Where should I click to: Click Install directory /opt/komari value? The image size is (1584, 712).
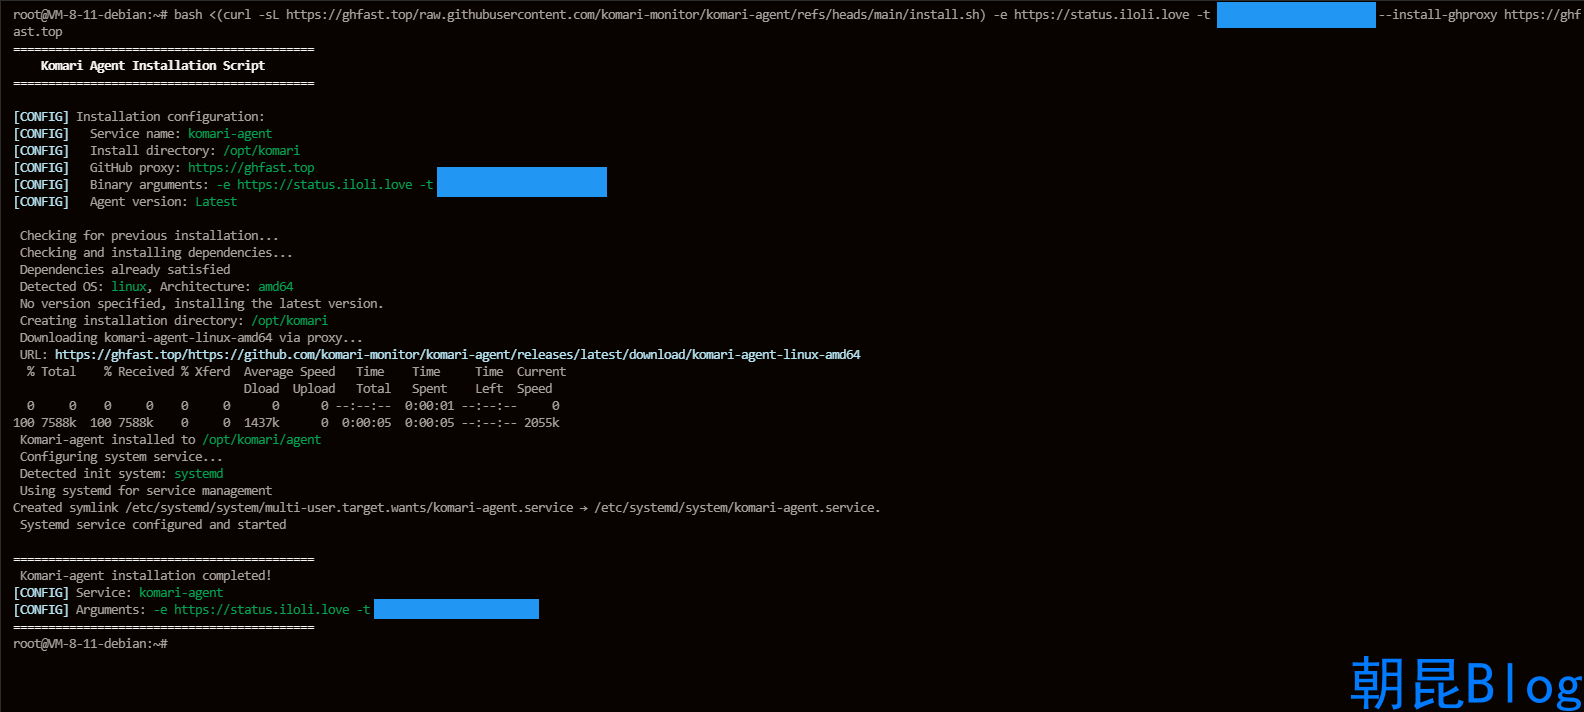[x=261, y=151]
